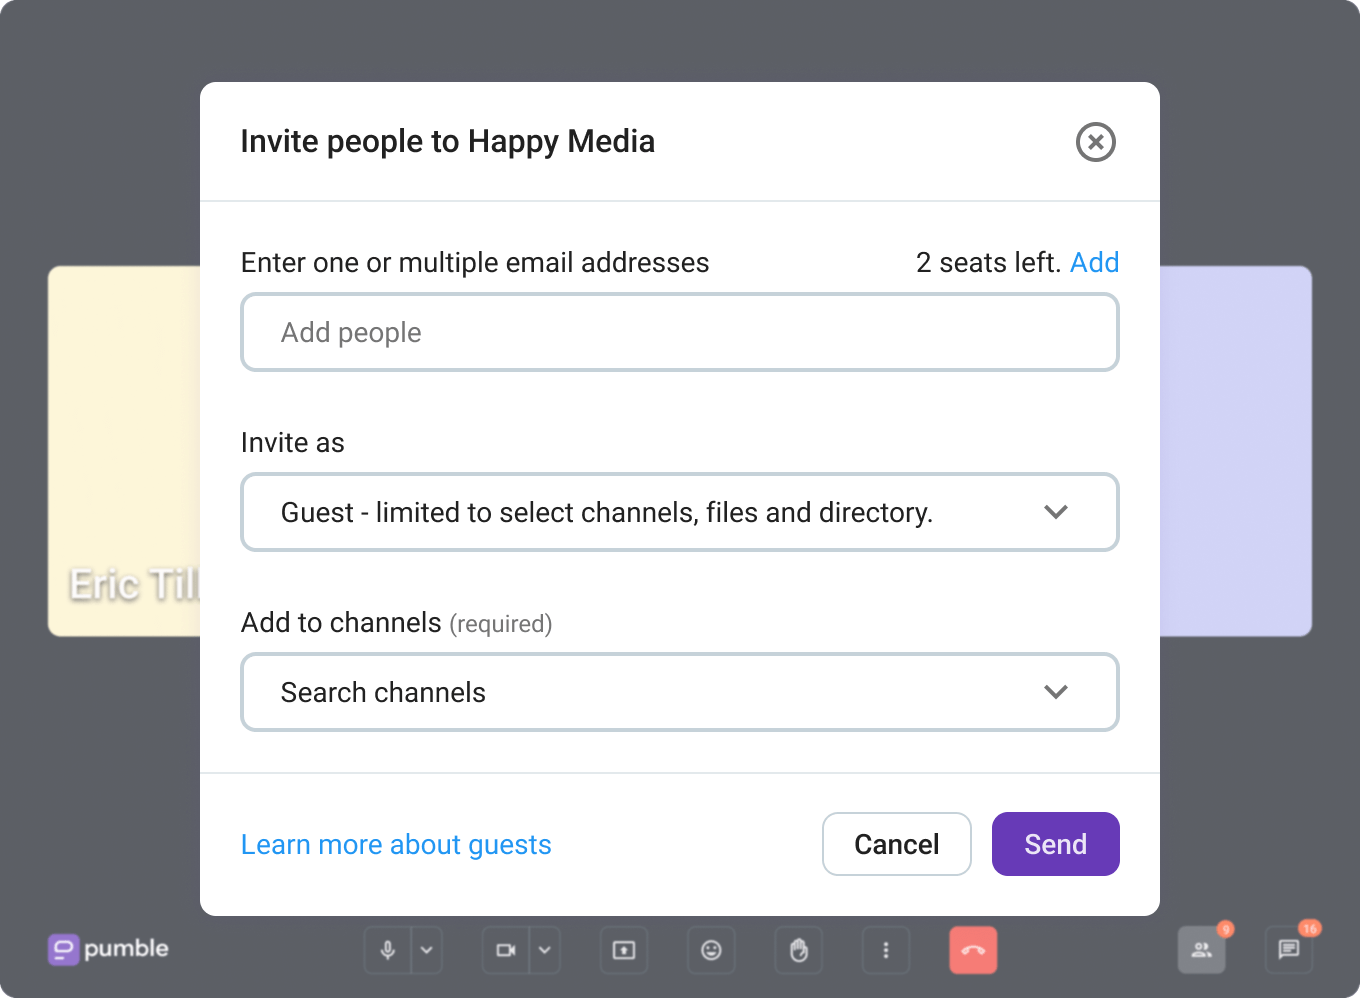Open emoji reactions

[711, 950]
